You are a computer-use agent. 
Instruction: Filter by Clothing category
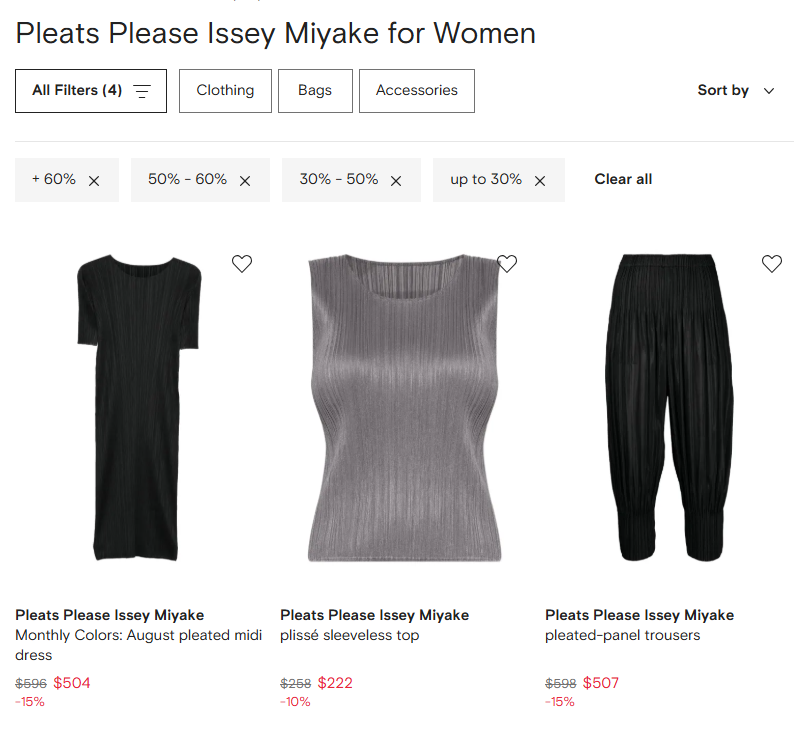pos(225,91)
